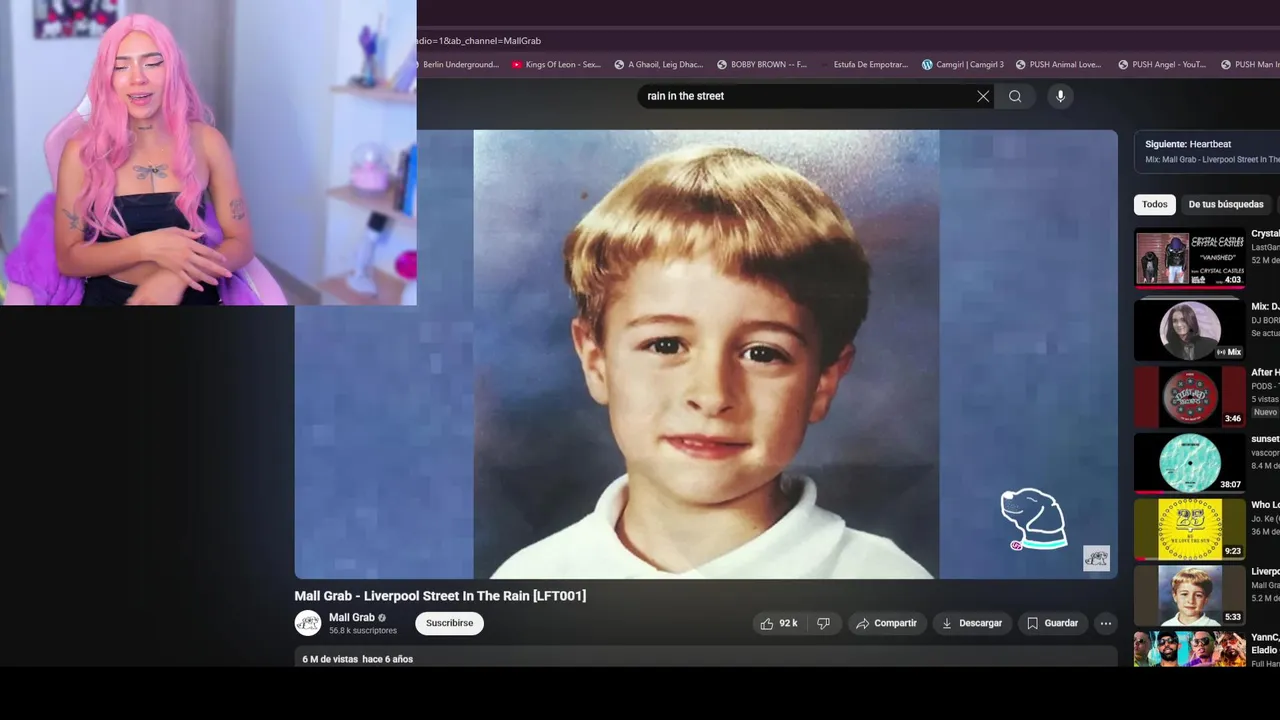1280x720 pixels.
Task: Open A Ghaoil, Leig Dhac bookmark
Action: (x=658, y=64)
